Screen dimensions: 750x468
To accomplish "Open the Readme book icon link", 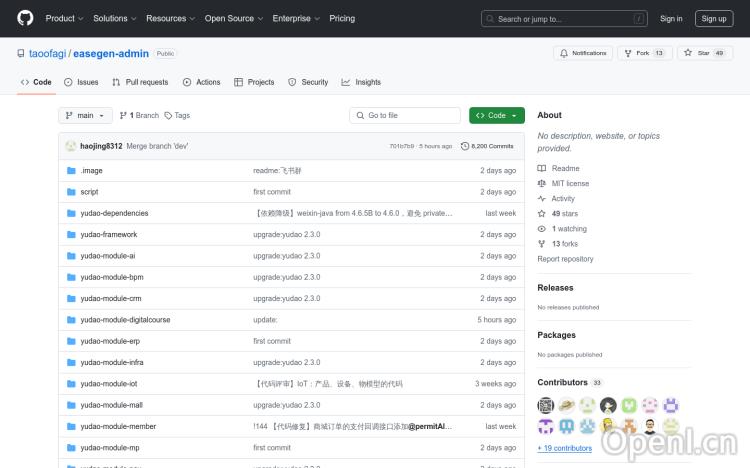I will coord(543,168).
